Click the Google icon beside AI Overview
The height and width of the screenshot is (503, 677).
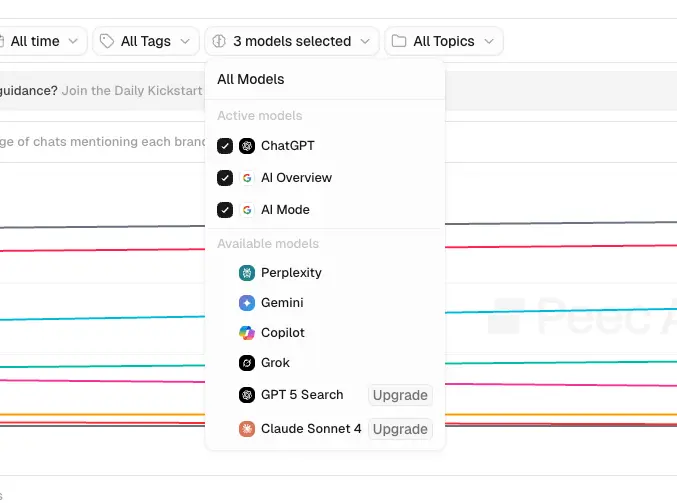click(247, 178)
